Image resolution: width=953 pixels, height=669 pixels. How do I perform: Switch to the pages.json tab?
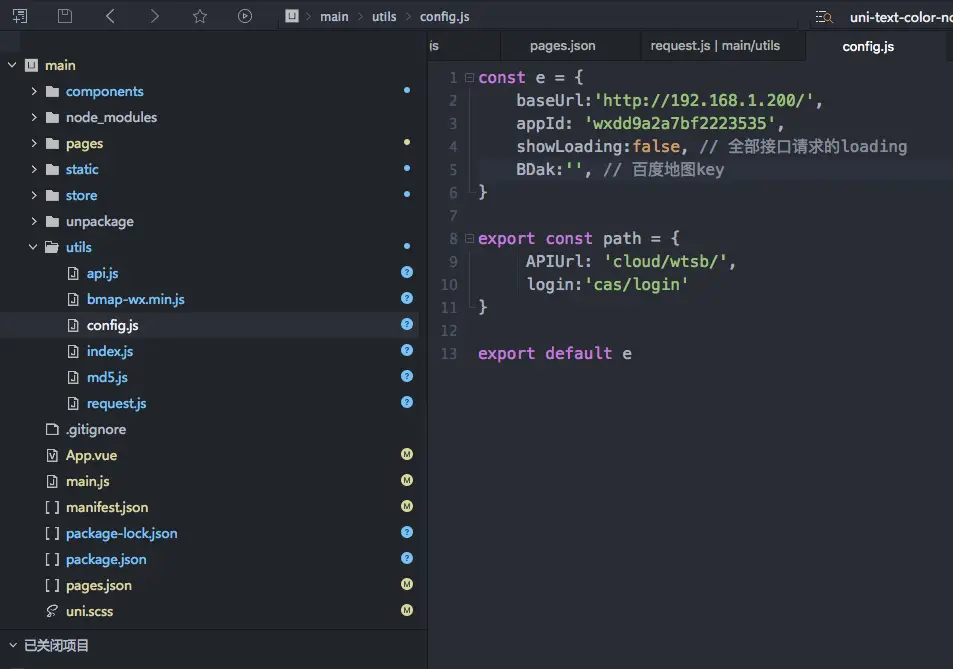[x=562, y=45]
